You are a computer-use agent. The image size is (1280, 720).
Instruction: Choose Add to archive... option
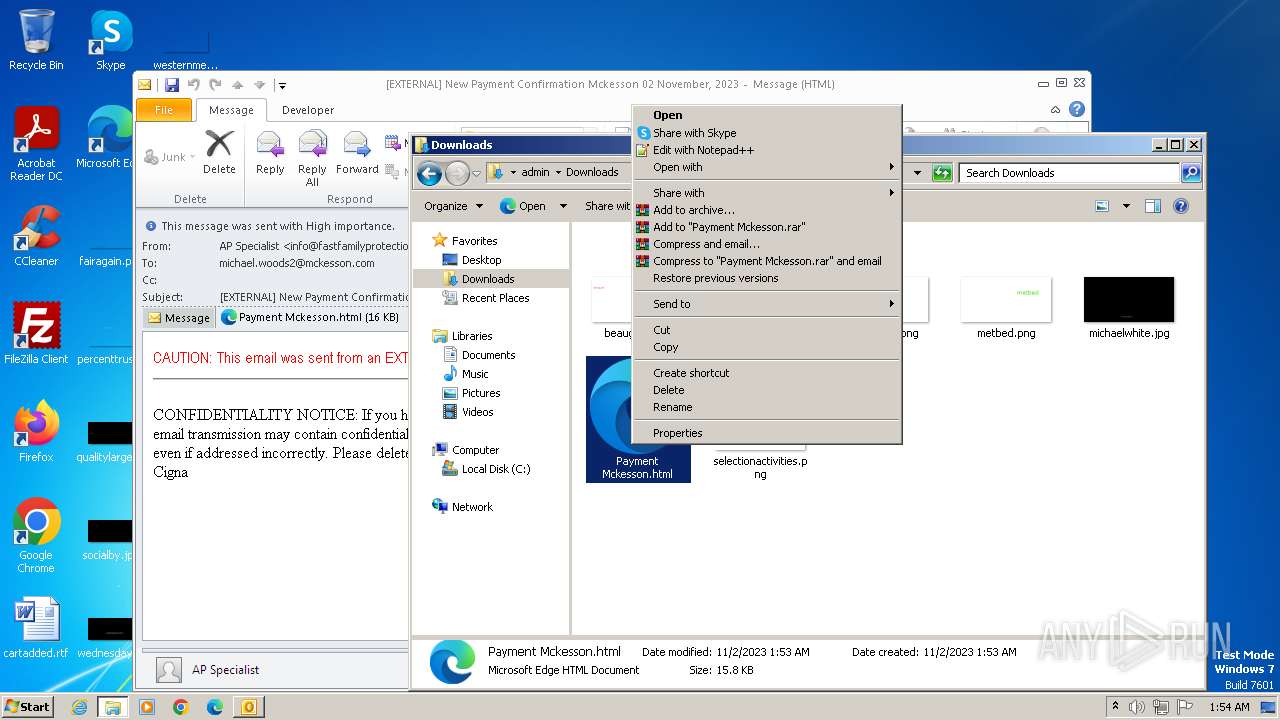click(767, 210)
